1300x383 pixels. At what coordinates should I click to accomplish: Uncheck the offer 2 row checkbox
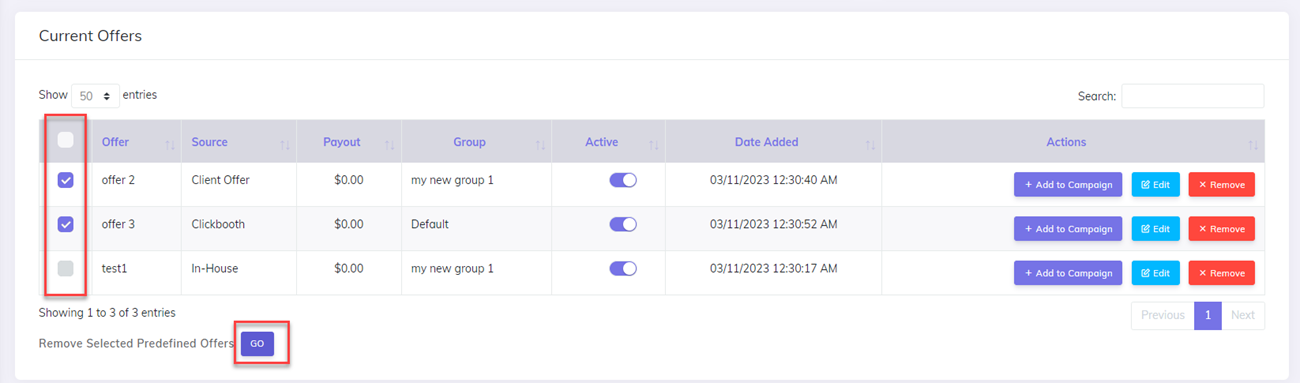(65, 181)
